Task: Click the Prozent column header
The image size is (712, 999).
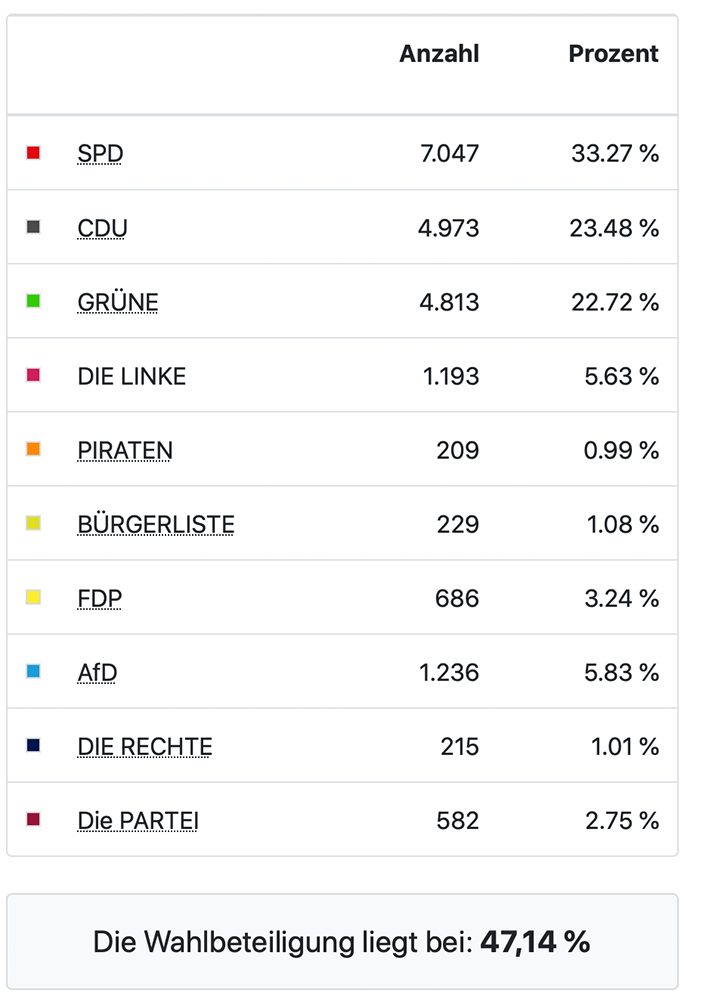Action: (x=613, y=54)
